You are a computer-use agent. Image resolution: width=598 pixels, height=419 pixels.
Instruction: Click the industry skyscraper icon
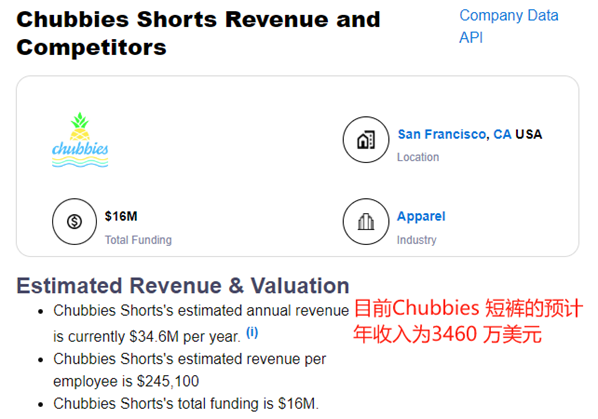coord(366,221)
